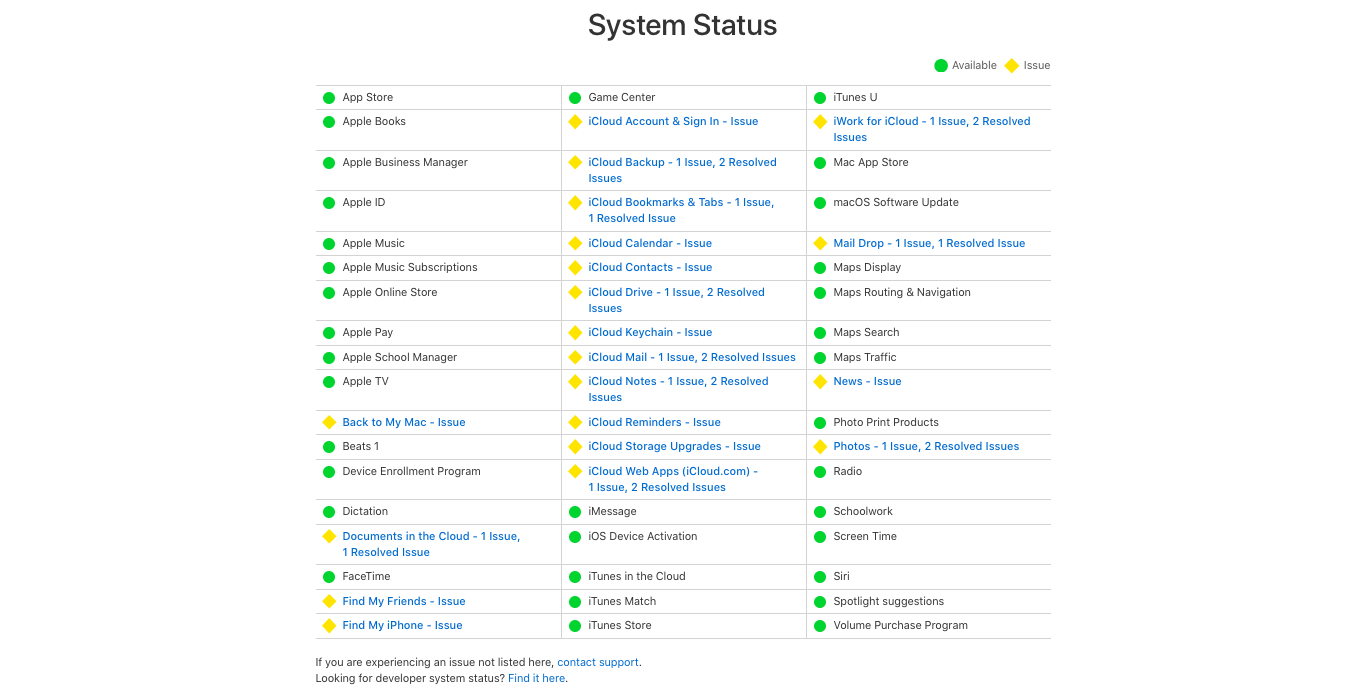Expand iCloud Account & Sign In issue
This screenshot has width=1361, height=694.
(673, 121)
